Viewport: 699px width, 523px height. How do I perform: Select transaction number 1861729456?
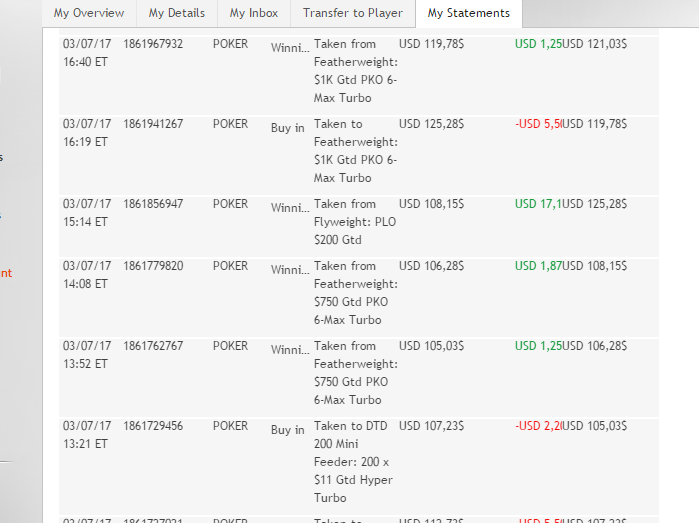coord(153,427)
